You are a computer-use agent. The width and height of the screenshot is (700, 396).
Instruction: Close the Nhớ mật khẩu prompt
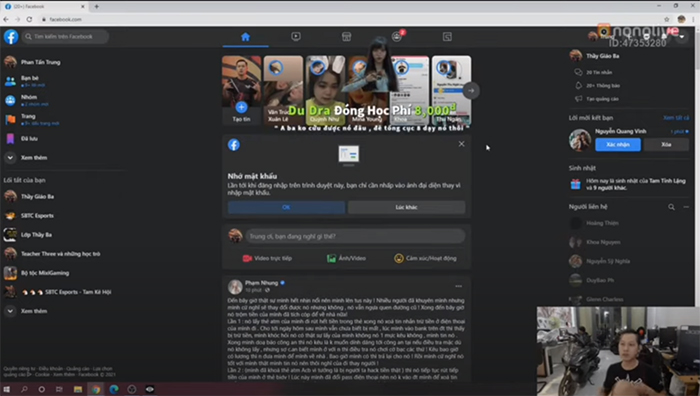point(461,144)
